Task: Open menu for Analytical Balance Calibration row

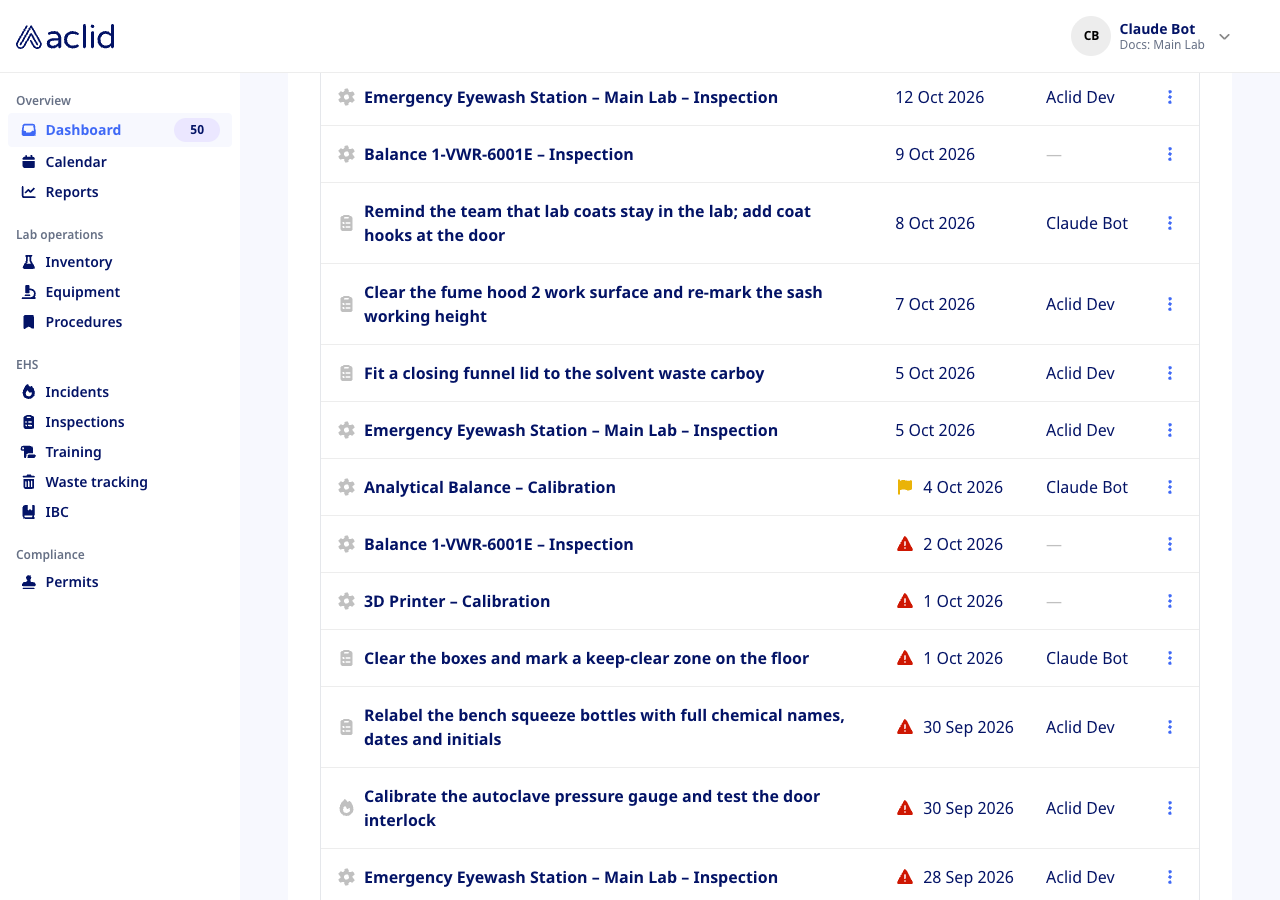Action: point(1170,487)
